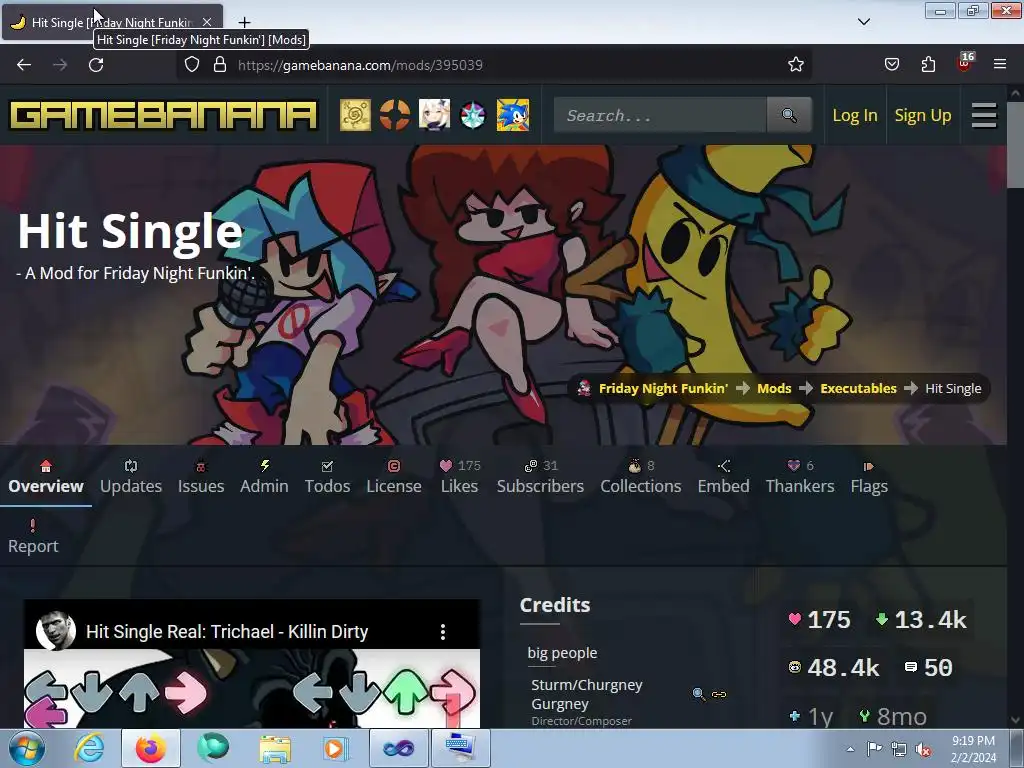
Task: Open Mods breadcrumb link
Action: 774,389
